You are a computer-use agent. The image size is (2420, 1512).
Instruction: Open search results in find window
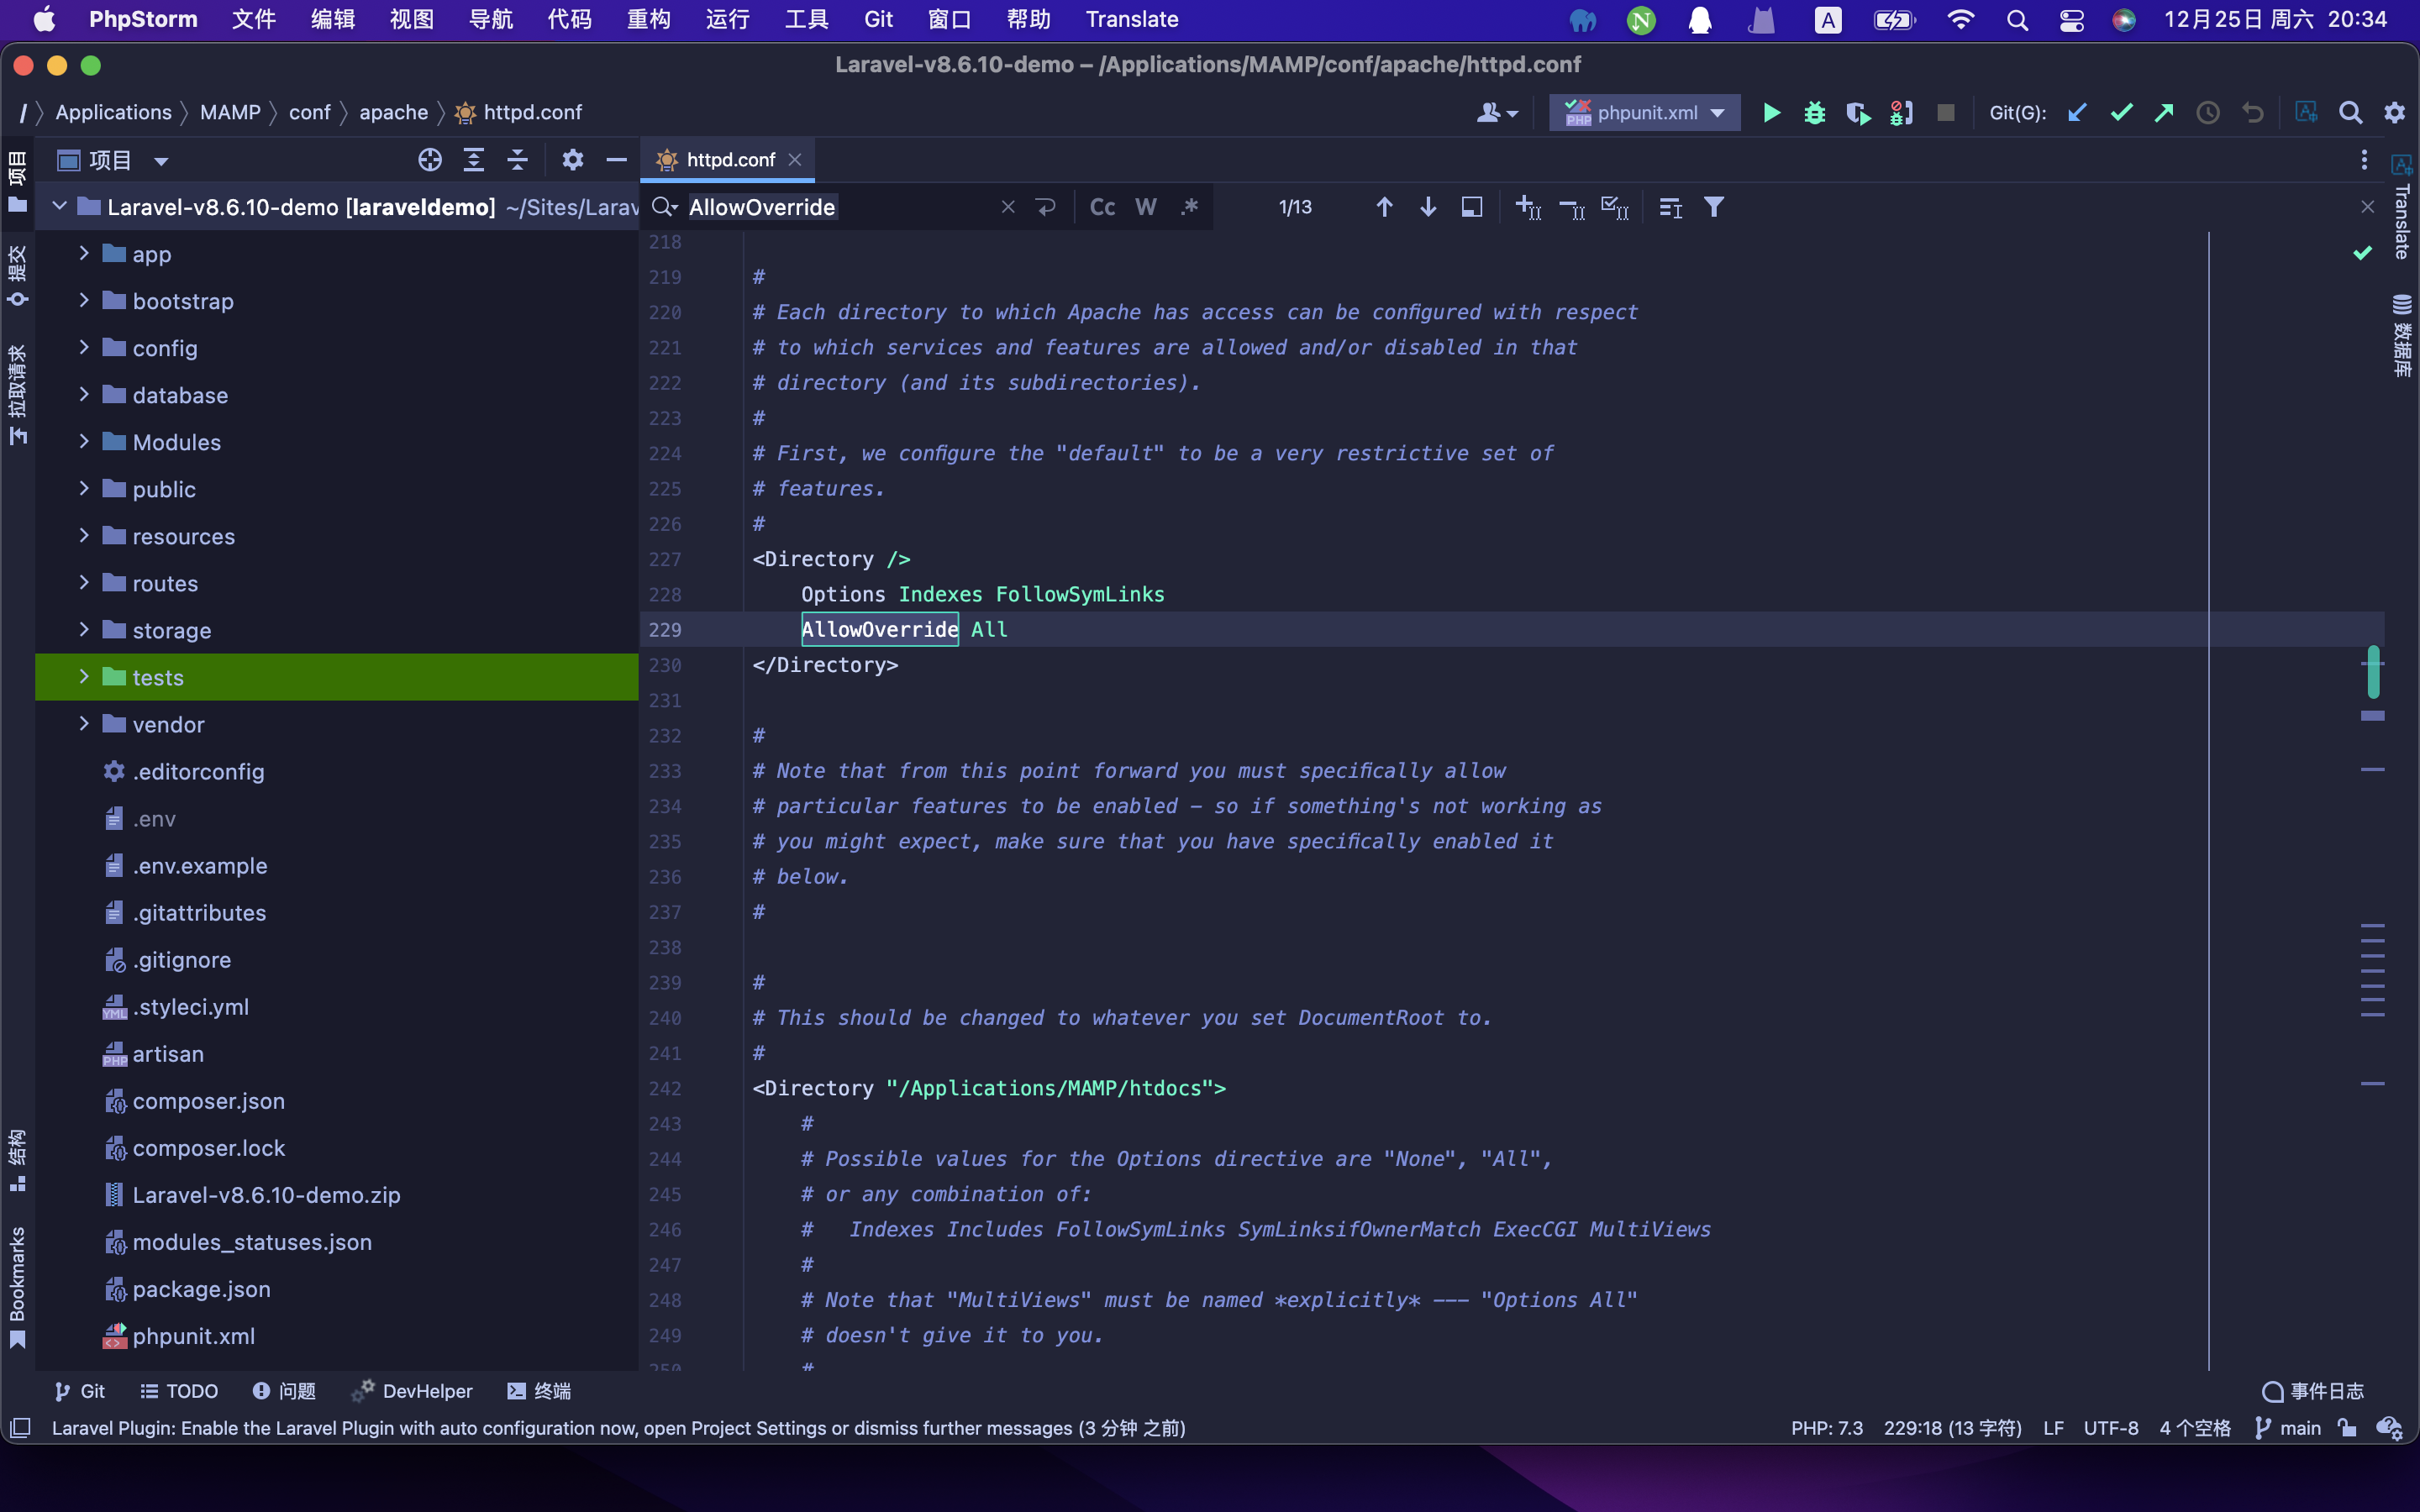coord(1471,207)
